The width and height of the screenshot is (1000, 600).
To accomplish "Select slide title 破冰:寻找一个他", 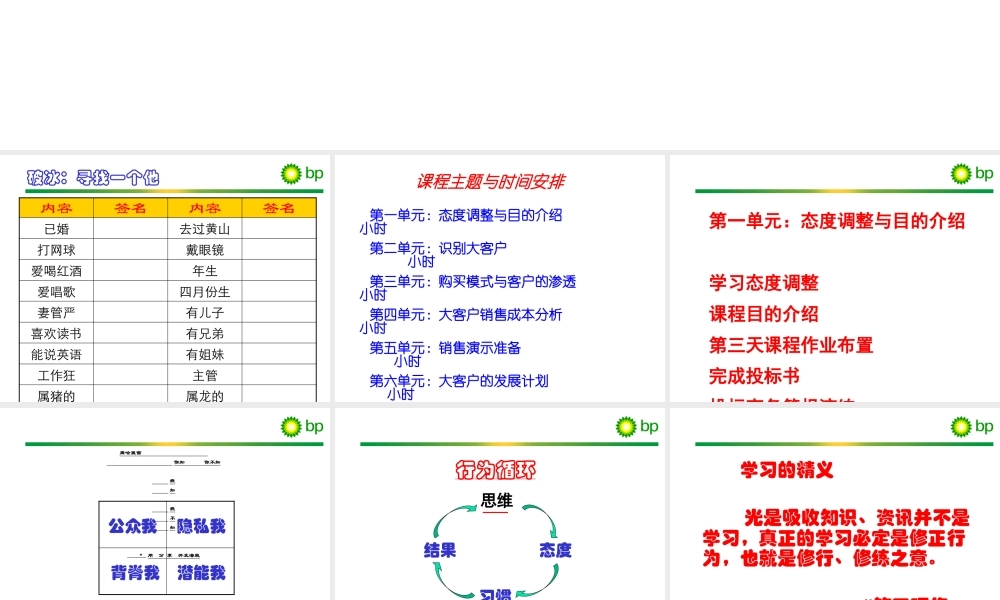I will (x=93, y=177).
